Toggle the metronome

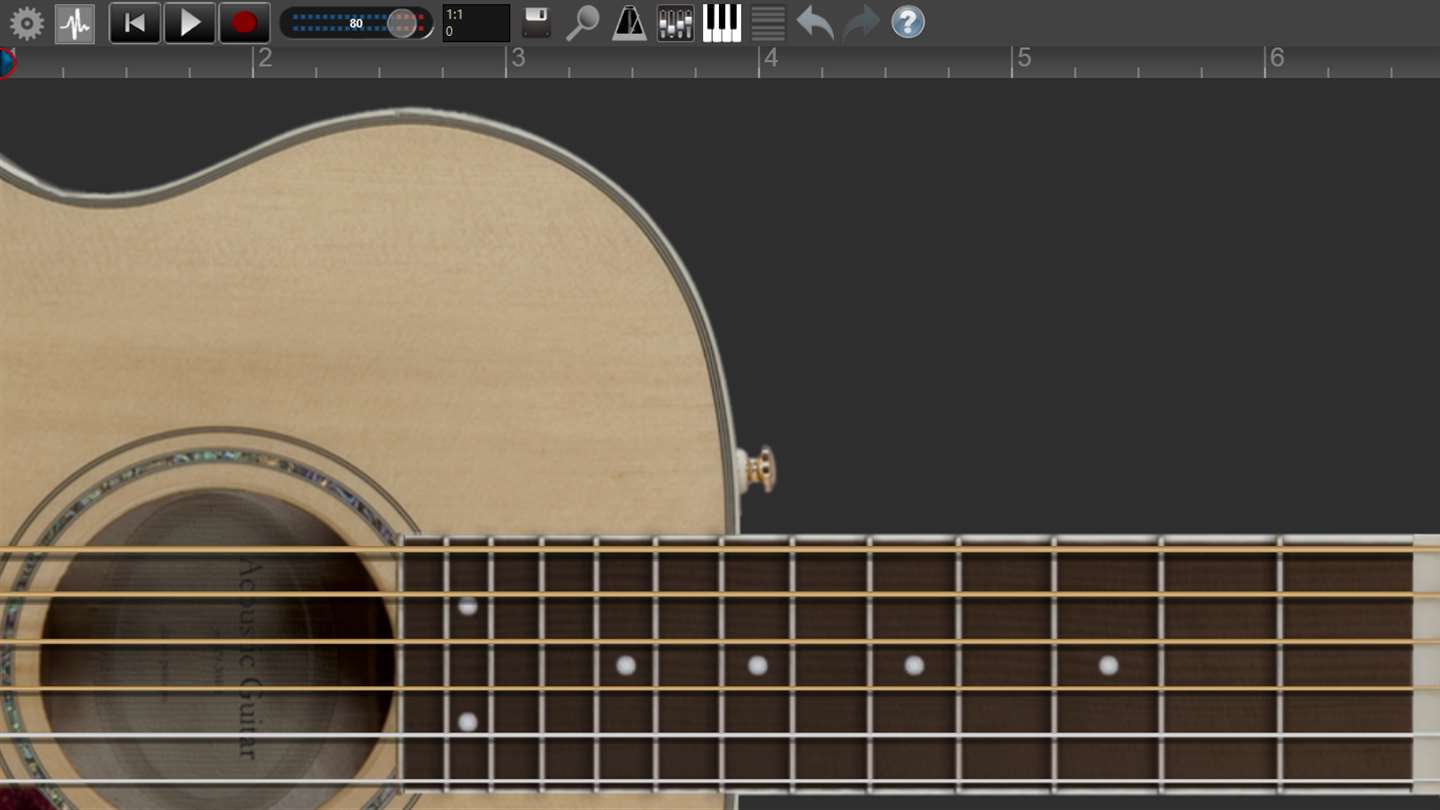coord(629,23)
